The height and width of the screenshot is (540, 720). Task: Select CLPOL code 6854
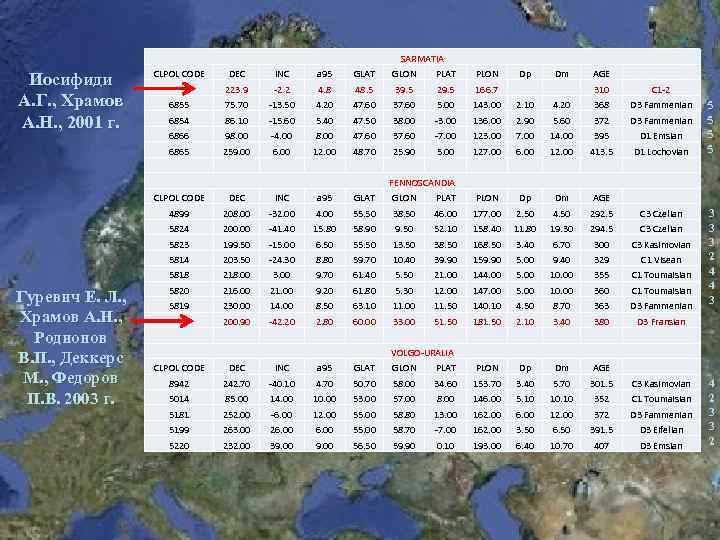point(179,121)
